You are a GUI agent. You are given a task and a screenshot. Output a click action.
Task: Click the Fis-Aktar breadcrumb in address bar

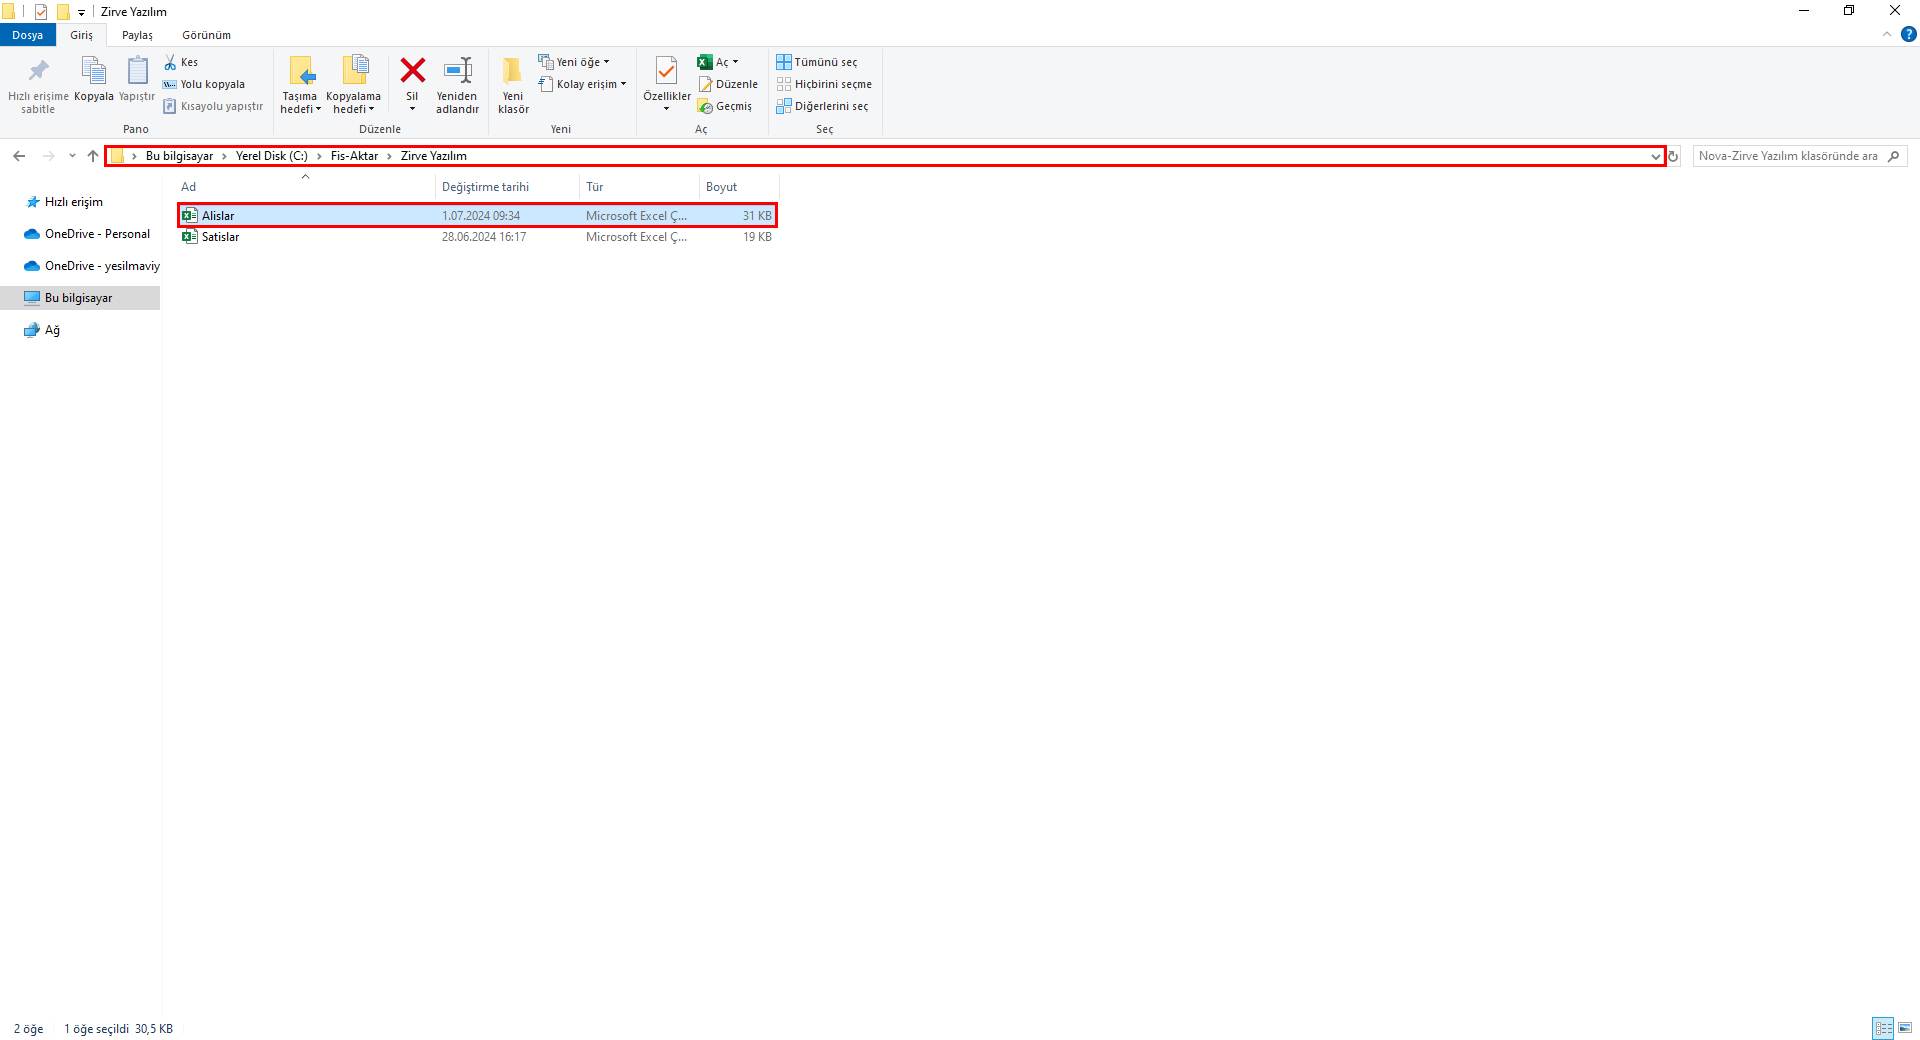click(354, 156)
